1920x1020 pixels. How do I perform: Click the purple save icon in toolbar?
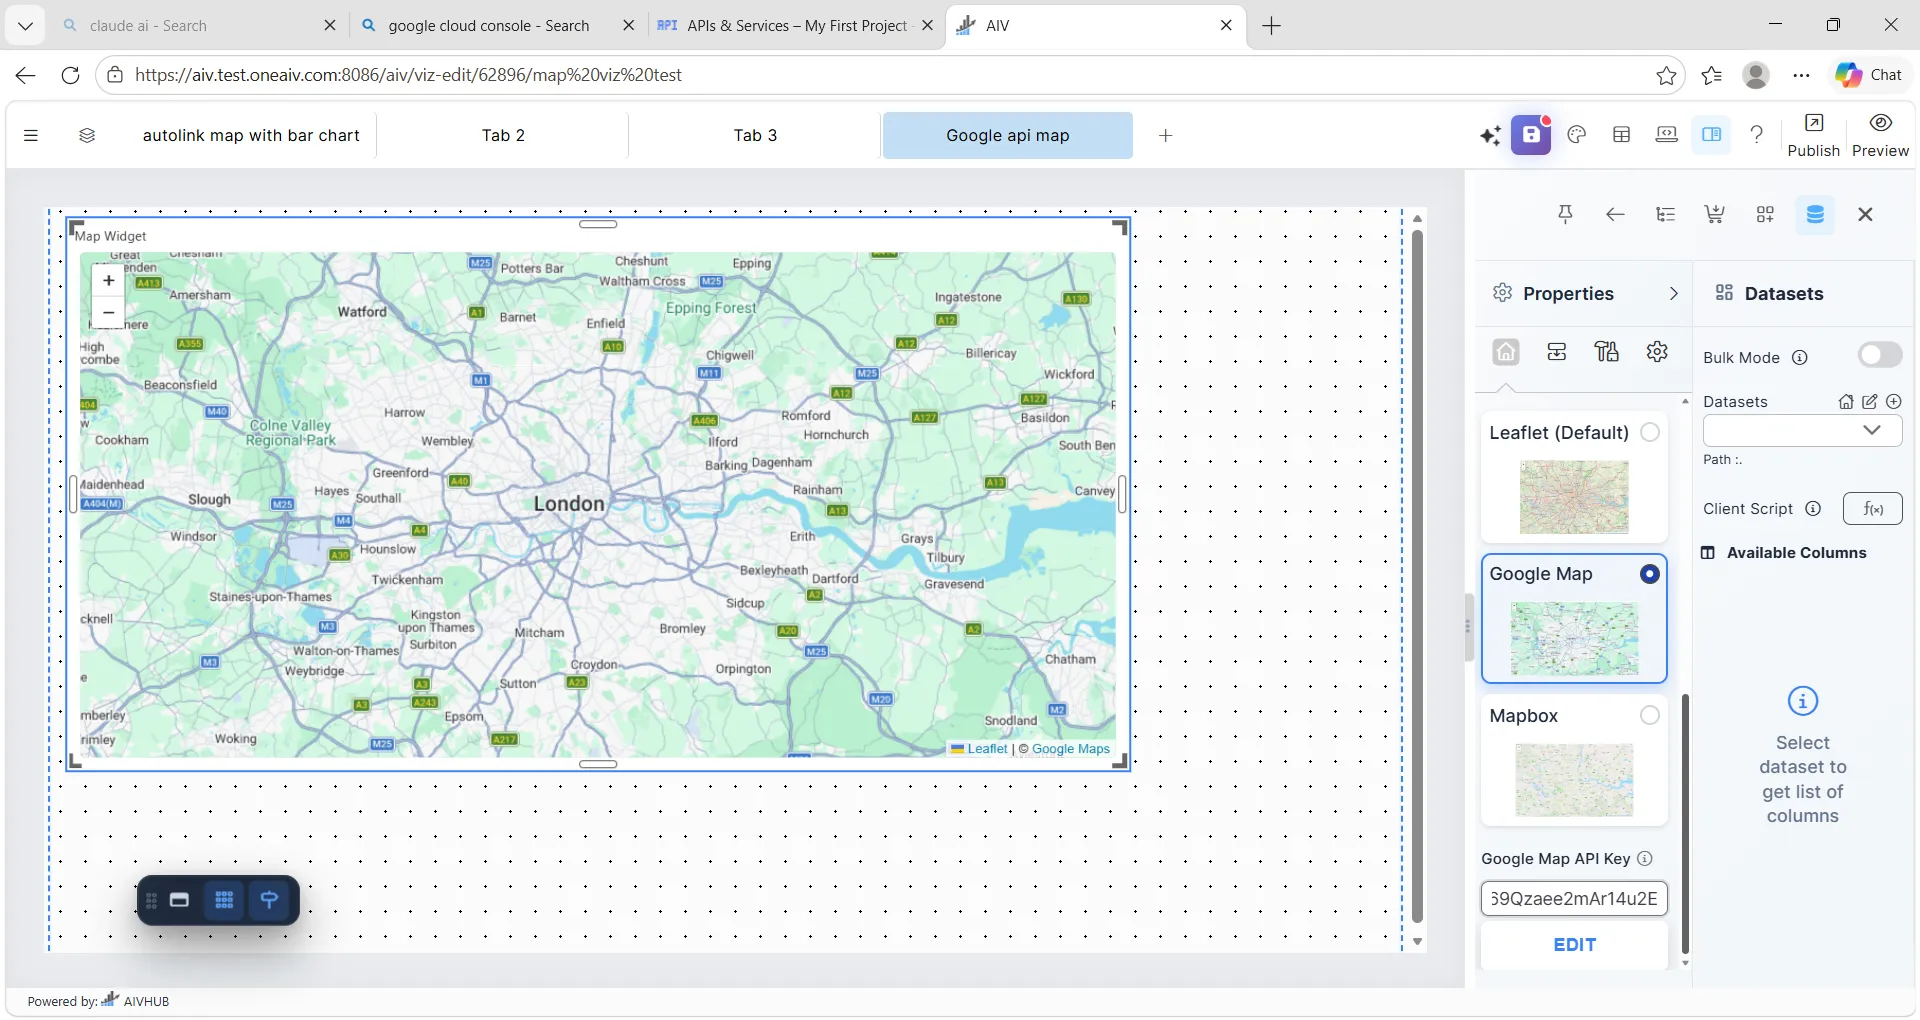1530,135
